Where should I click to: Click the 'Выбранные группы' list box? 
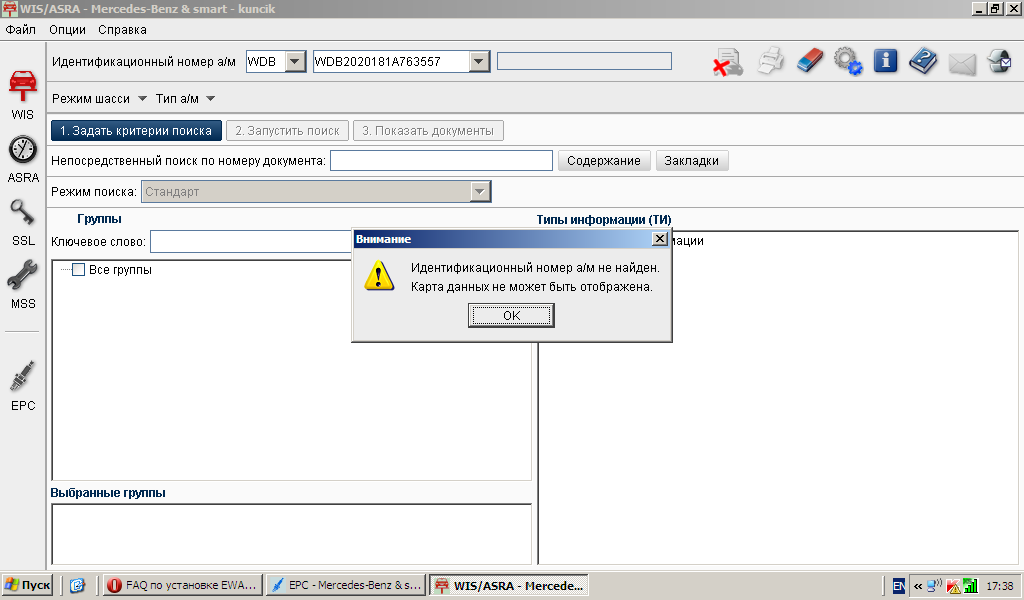(291, 533)
